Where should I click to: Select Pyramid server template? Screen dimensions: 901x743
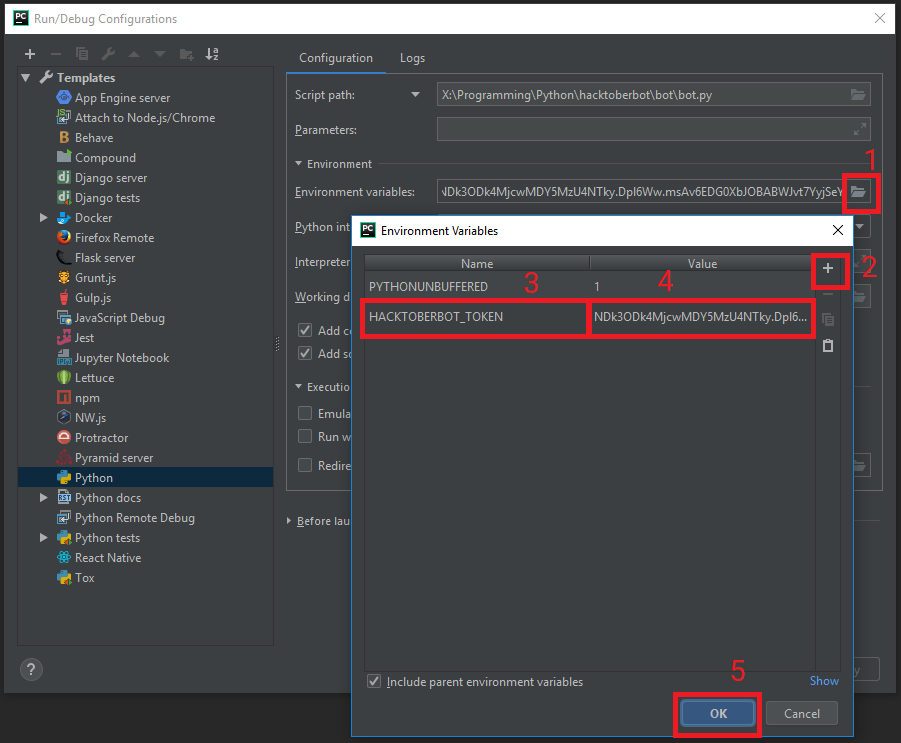pos(105,458)
